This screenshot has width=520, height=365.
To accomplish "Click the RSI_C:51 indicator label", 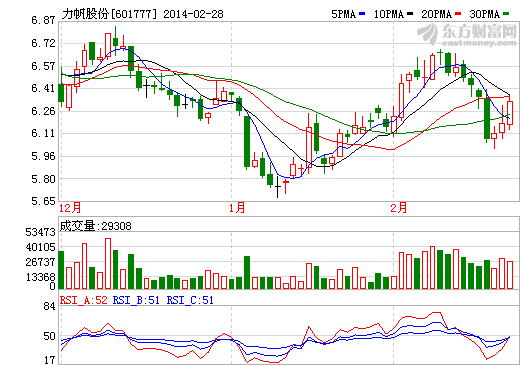I will [190, 300].
